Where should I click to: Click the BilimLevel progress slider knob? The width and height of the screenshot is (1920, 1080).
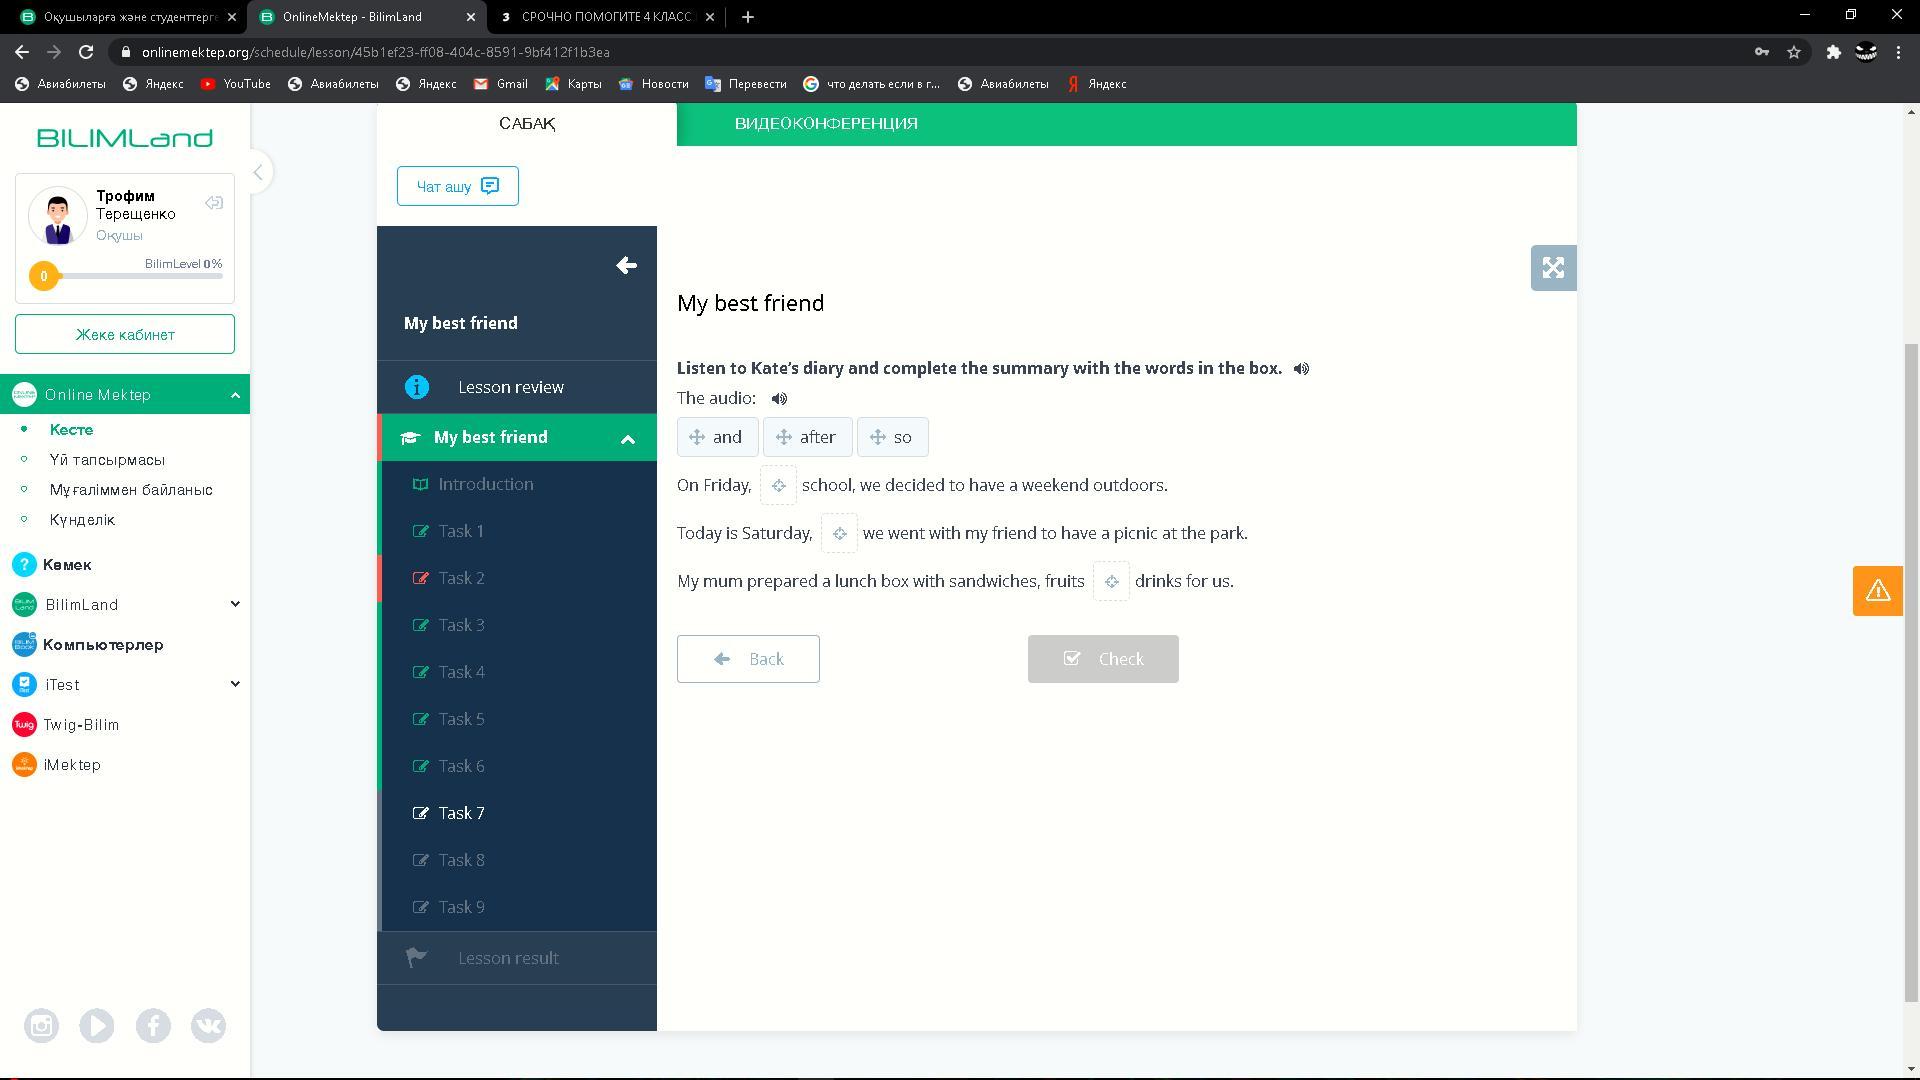[x=44, y=276]
